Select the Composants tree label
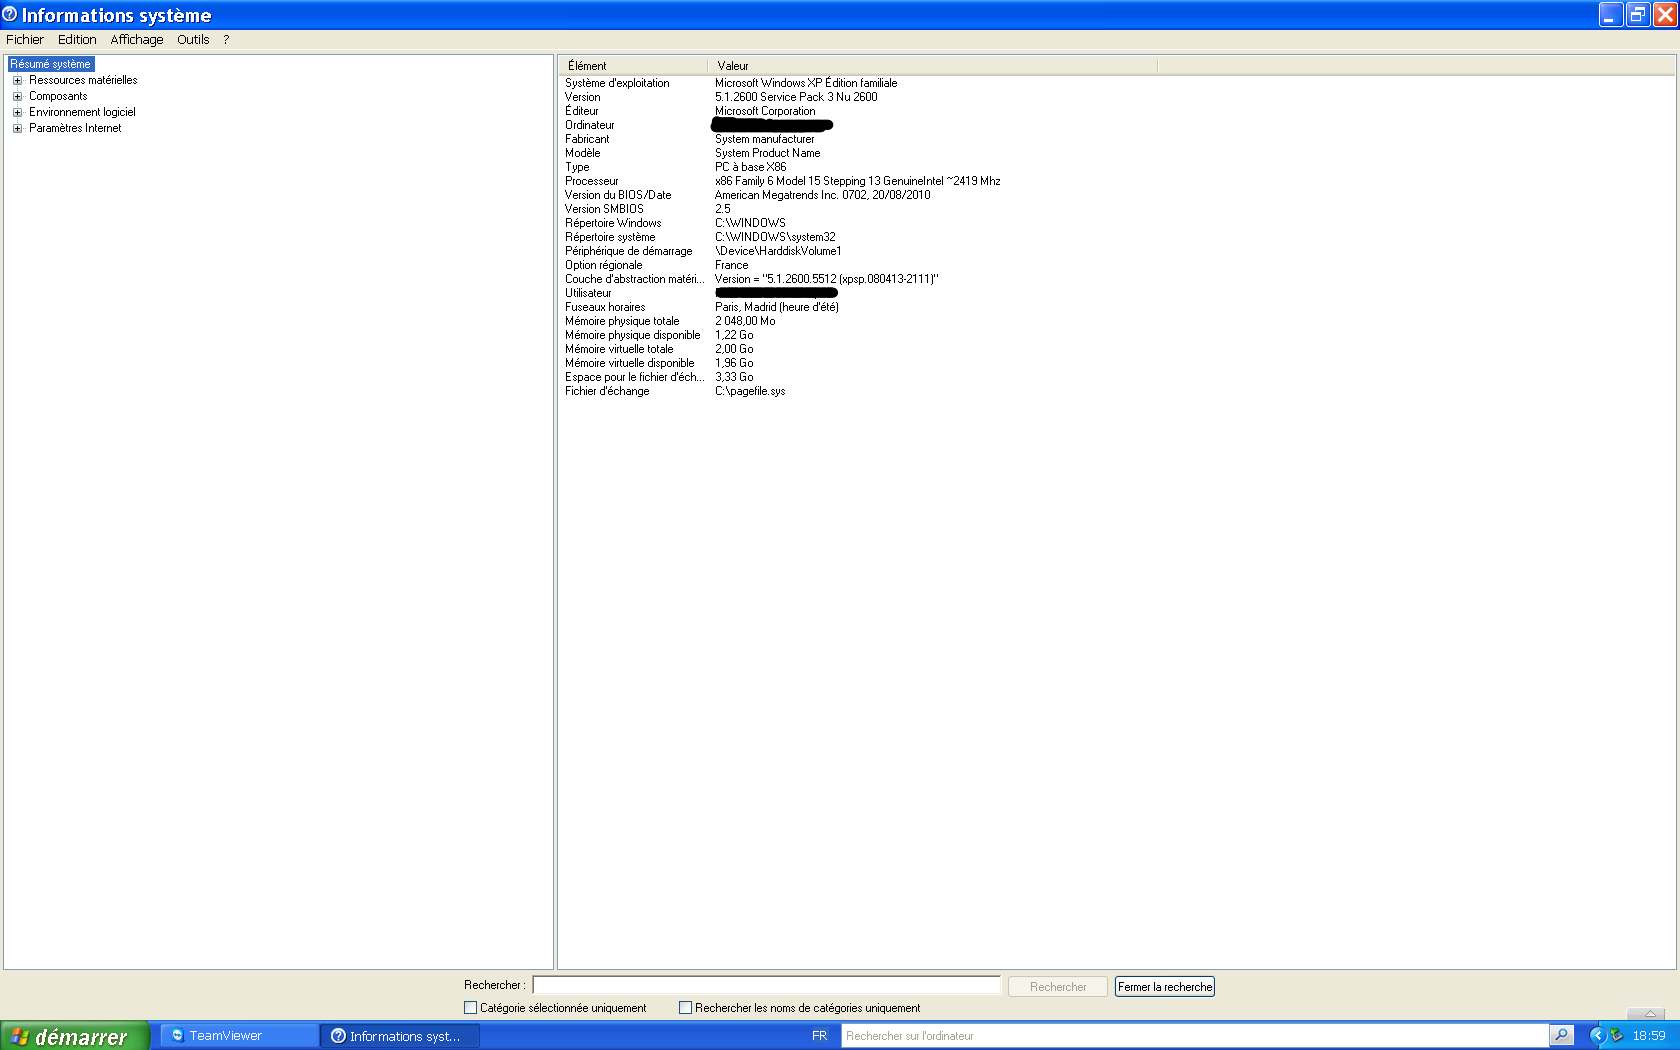The image size is (1680, 1050). (58, 96)
